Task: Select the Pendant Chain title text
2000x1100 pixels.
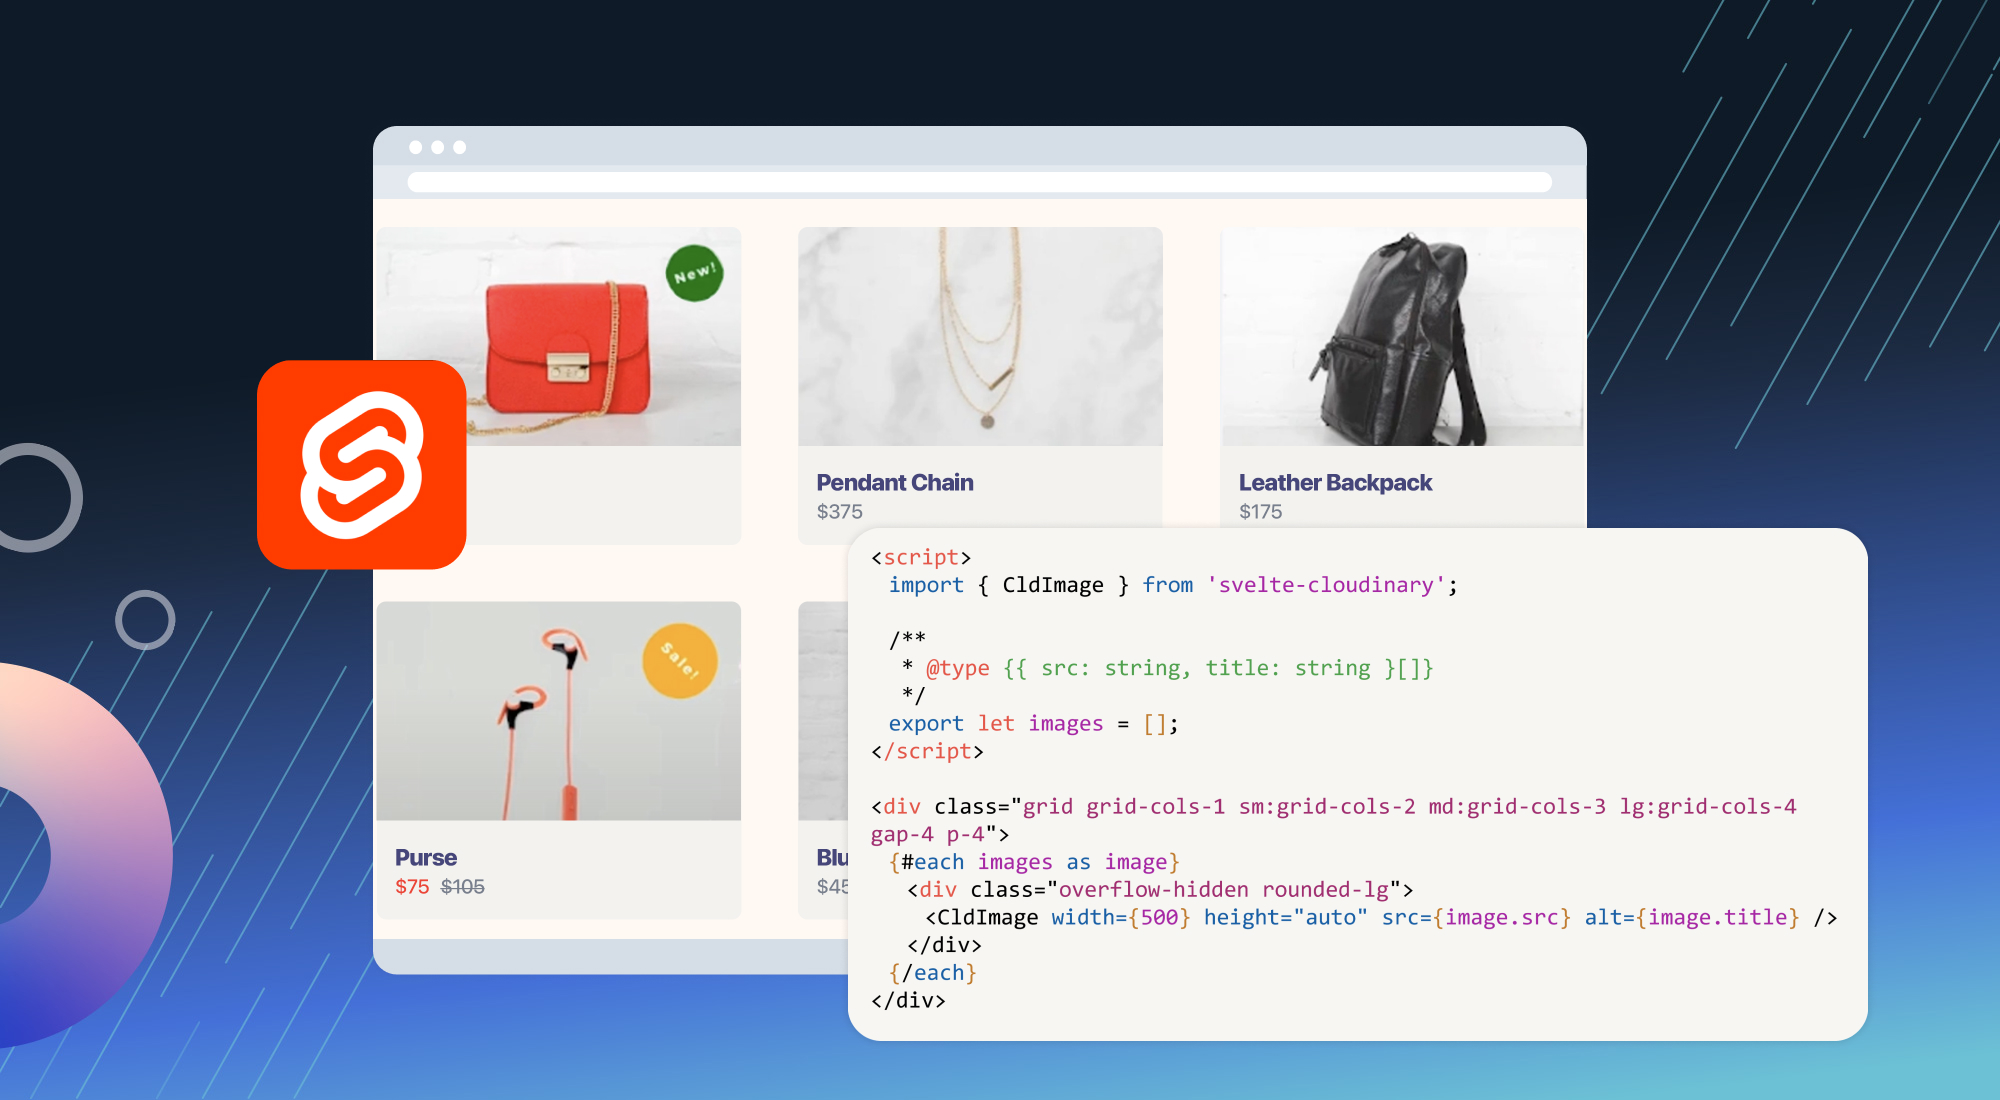Action: tap(894, 482)
